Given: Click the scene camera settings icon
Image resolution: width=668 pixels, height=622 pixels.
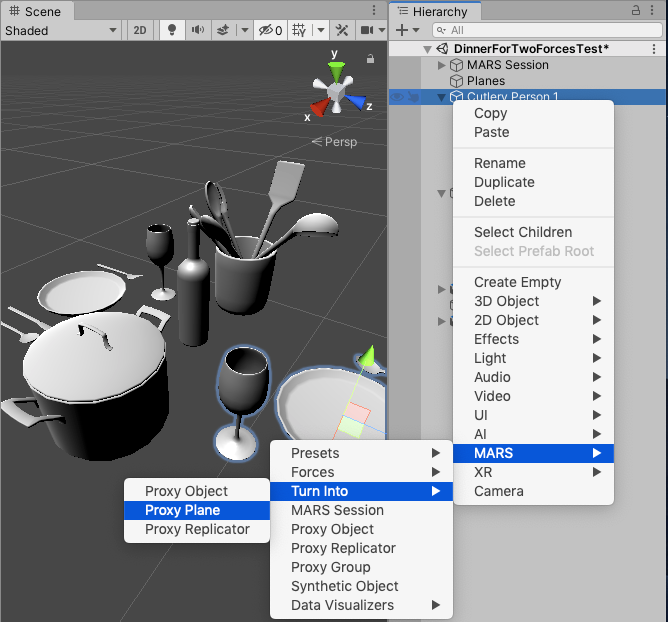Looking at the screenshot, I should pos(368,30).
